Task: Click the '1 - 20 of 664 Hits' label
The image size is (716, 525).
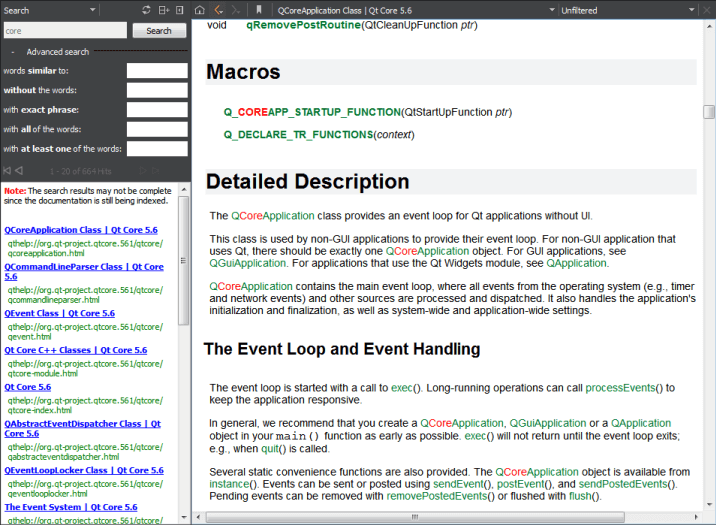Action: 81,171
